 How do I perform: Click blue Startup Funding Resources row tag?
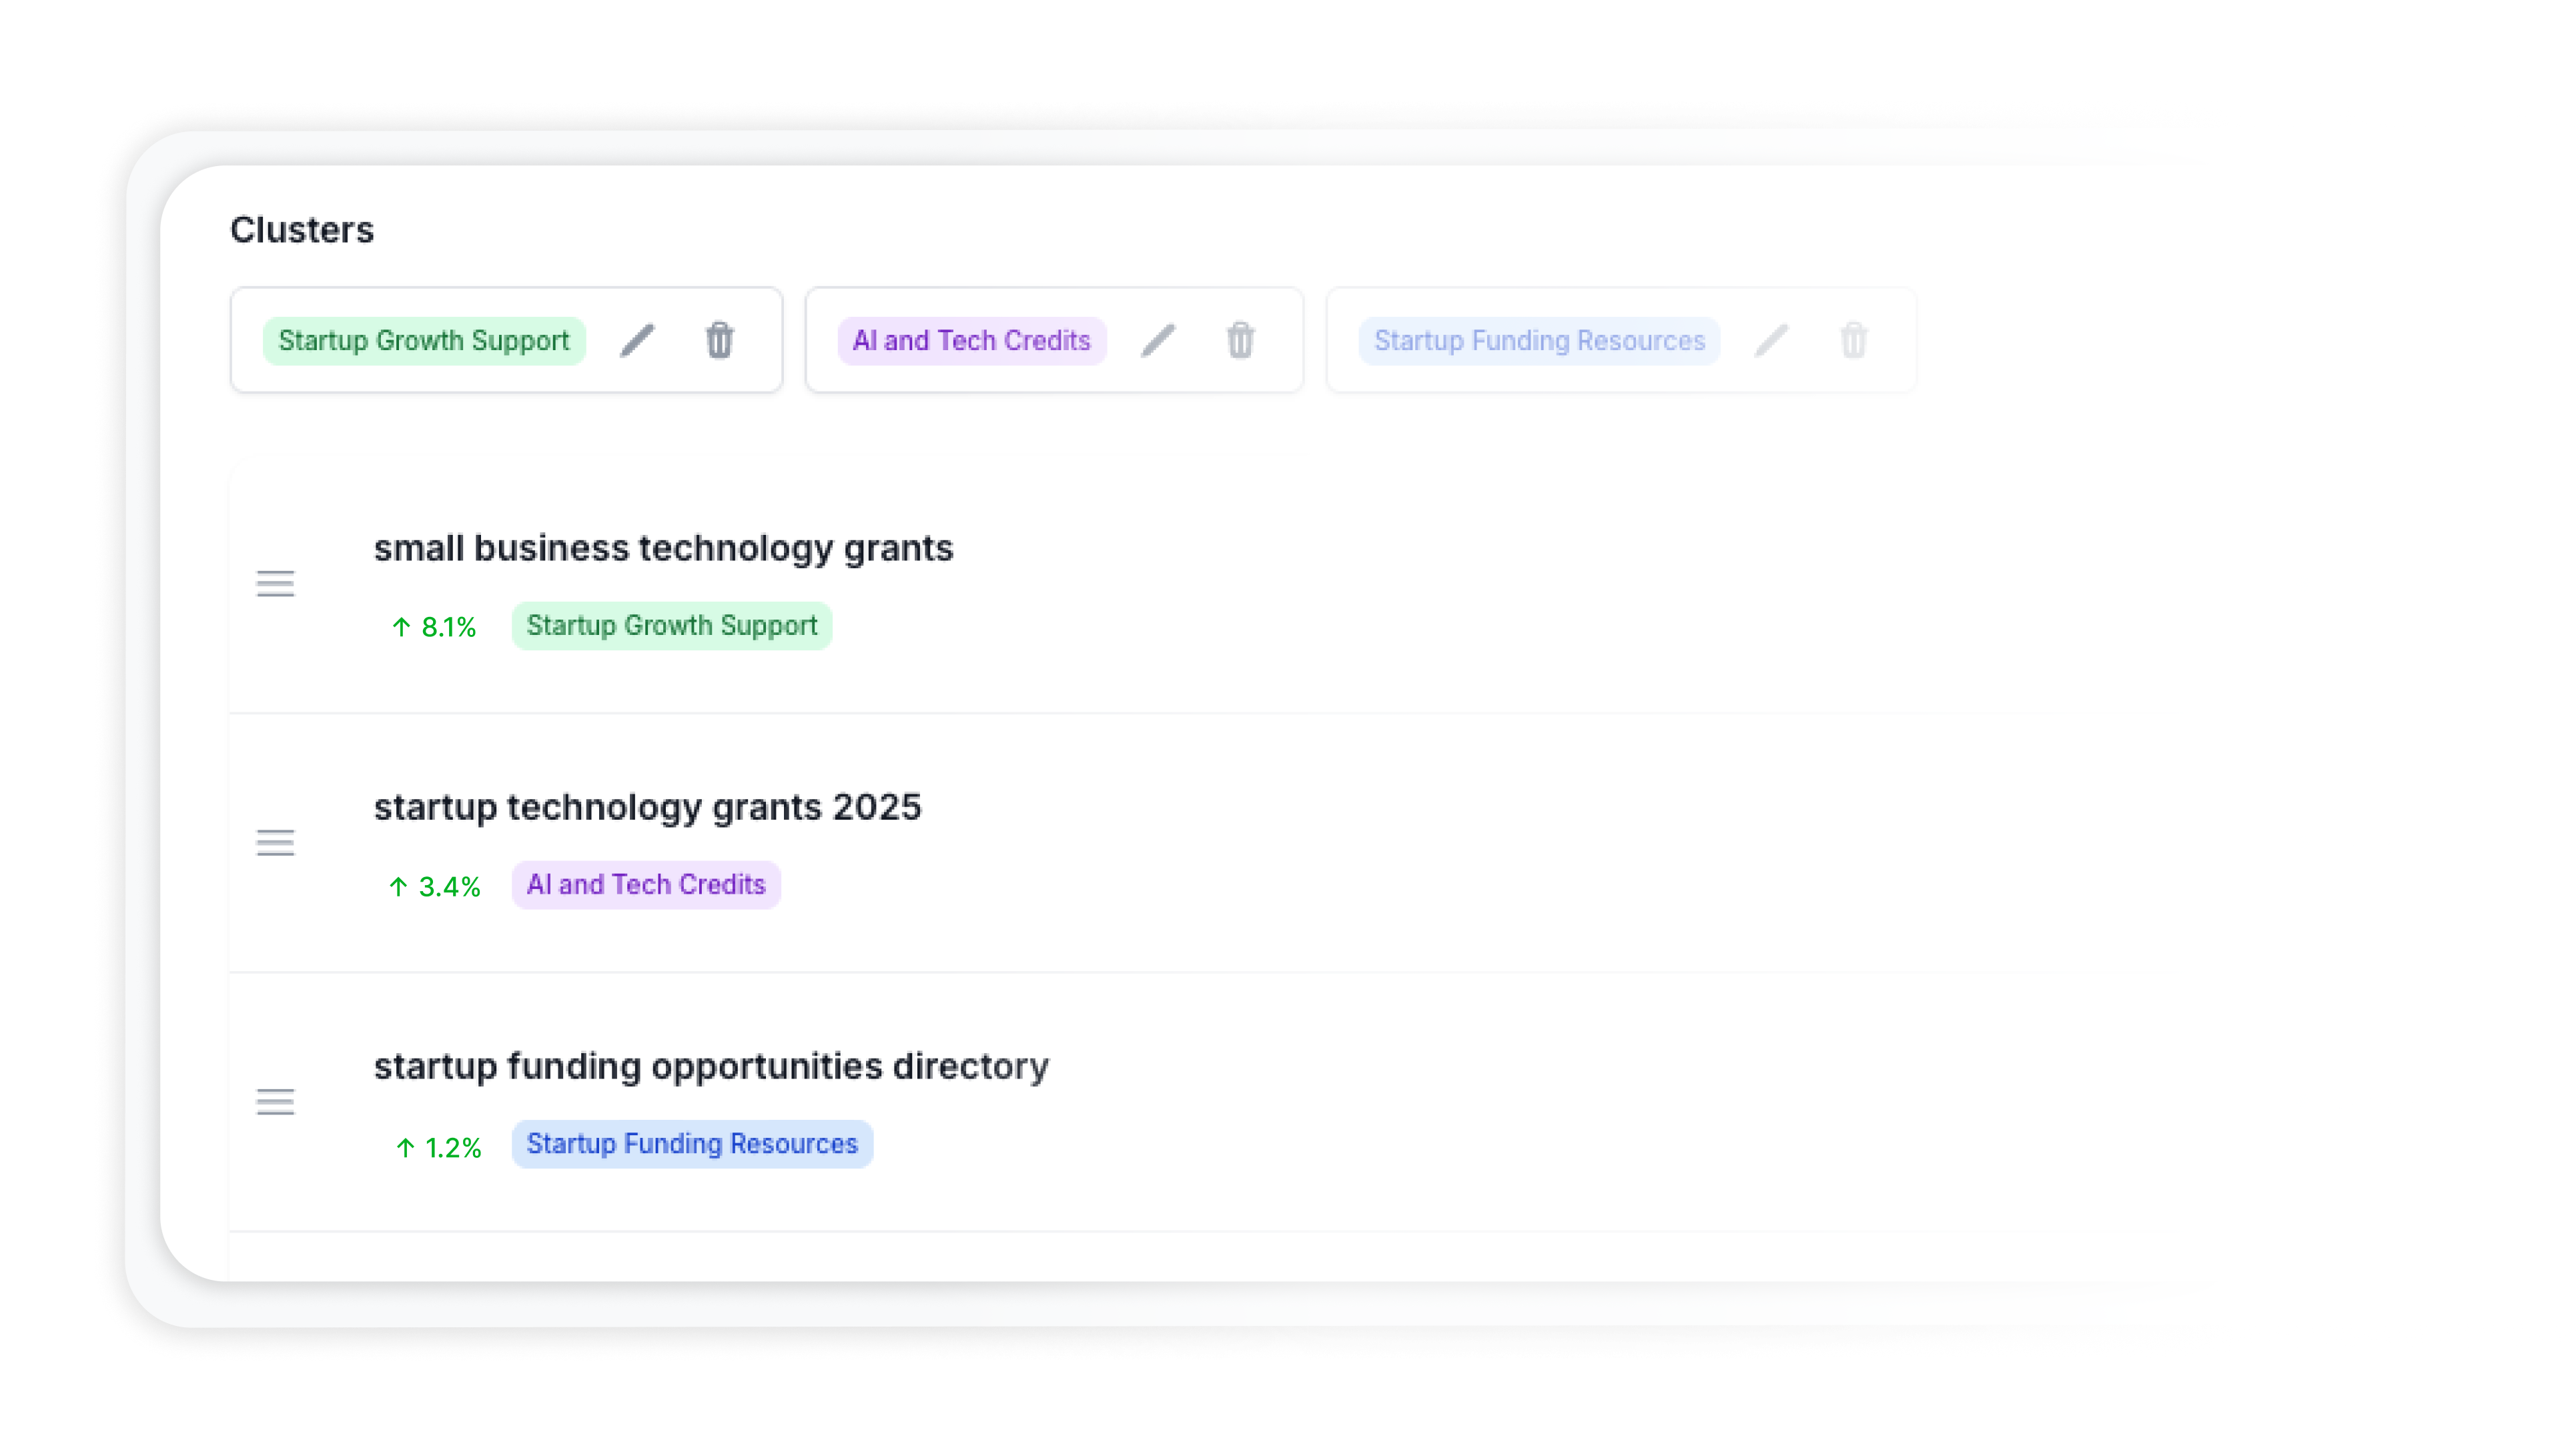click(x=692, y=1144)
